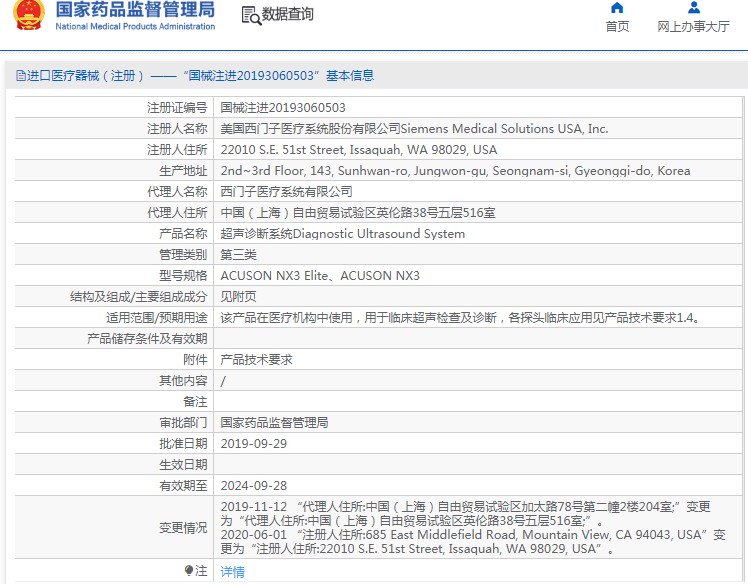This screenshot has height=584, width=748.
Task: Click the 生效日期 row label
Action: (183, 464)
